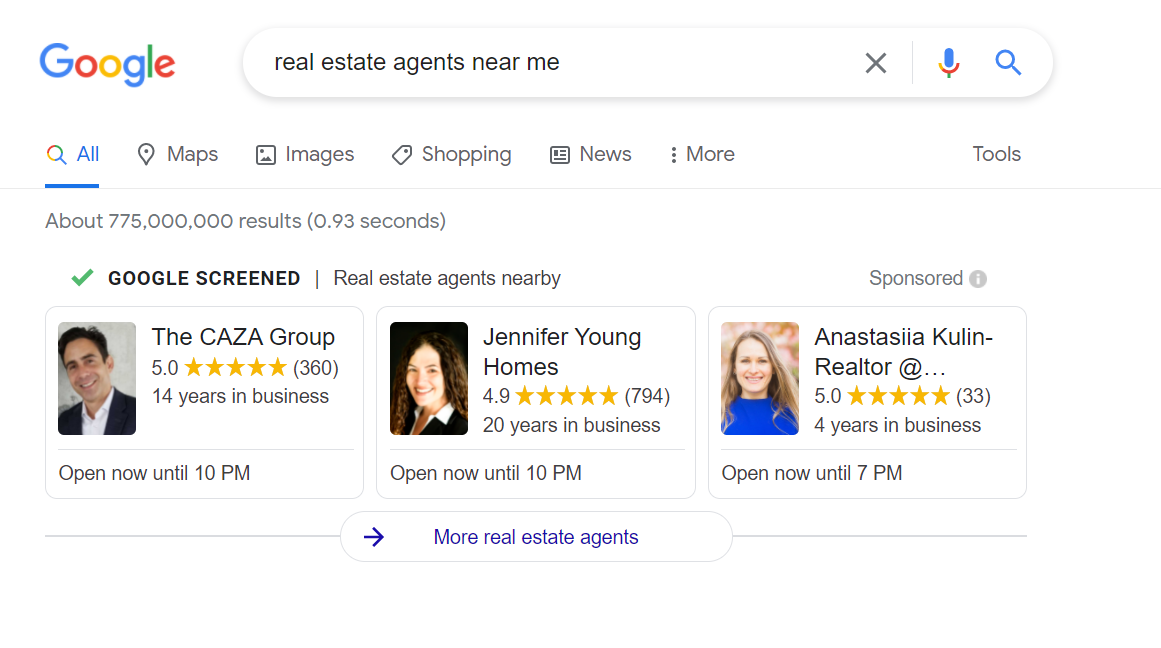This screenshot has height=648, width=1161.
Task: Switch to the Images tab
Action: tap(304, 154)
